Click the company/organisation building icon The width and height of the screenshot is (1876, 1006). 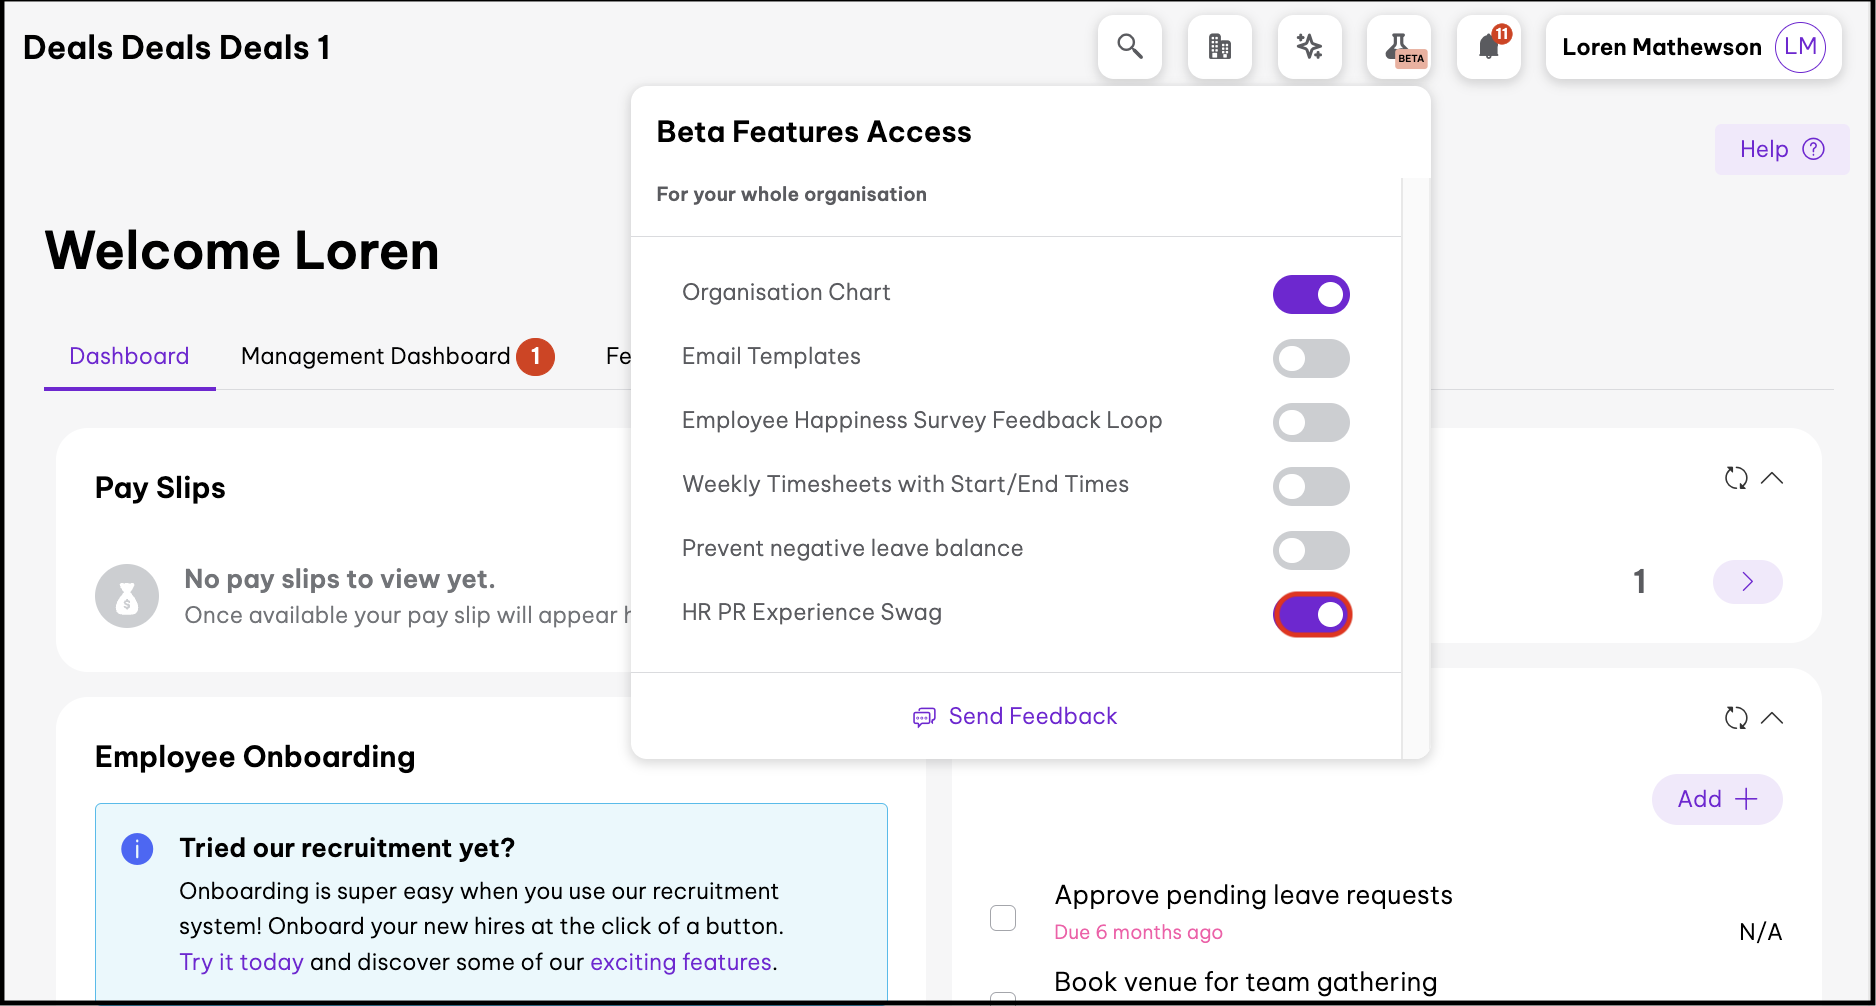1219,46
